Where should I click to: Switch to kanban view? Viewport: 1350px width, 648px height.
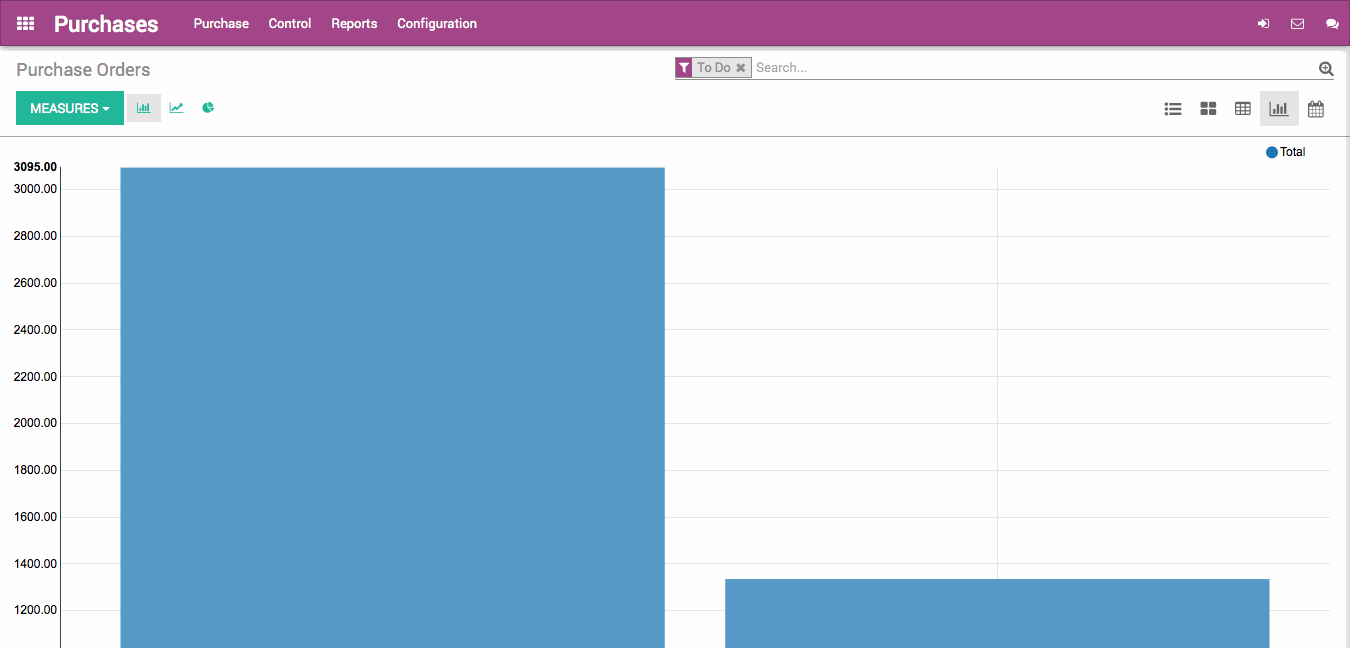1207,108
